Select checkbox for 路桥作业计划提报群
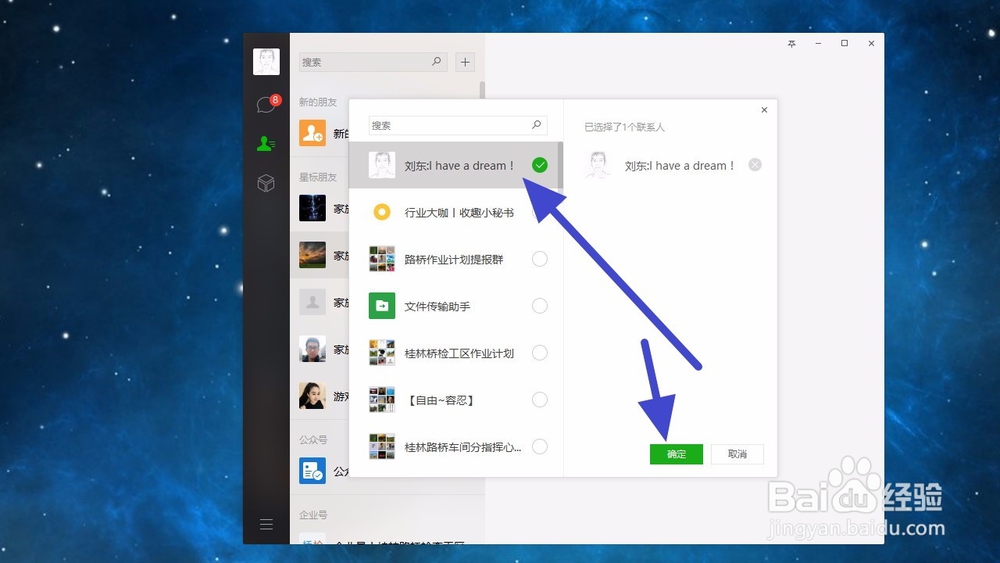The width and height of the screenshot is (1000, 563). click(x=540, y=259)
